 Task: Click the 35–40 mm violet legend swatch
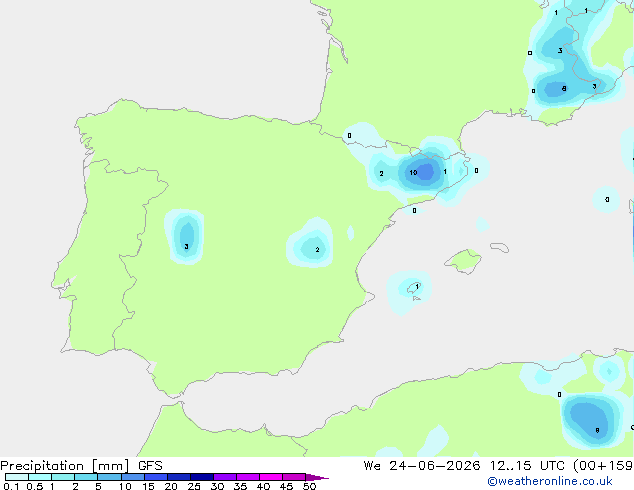(x=248, y=477)
